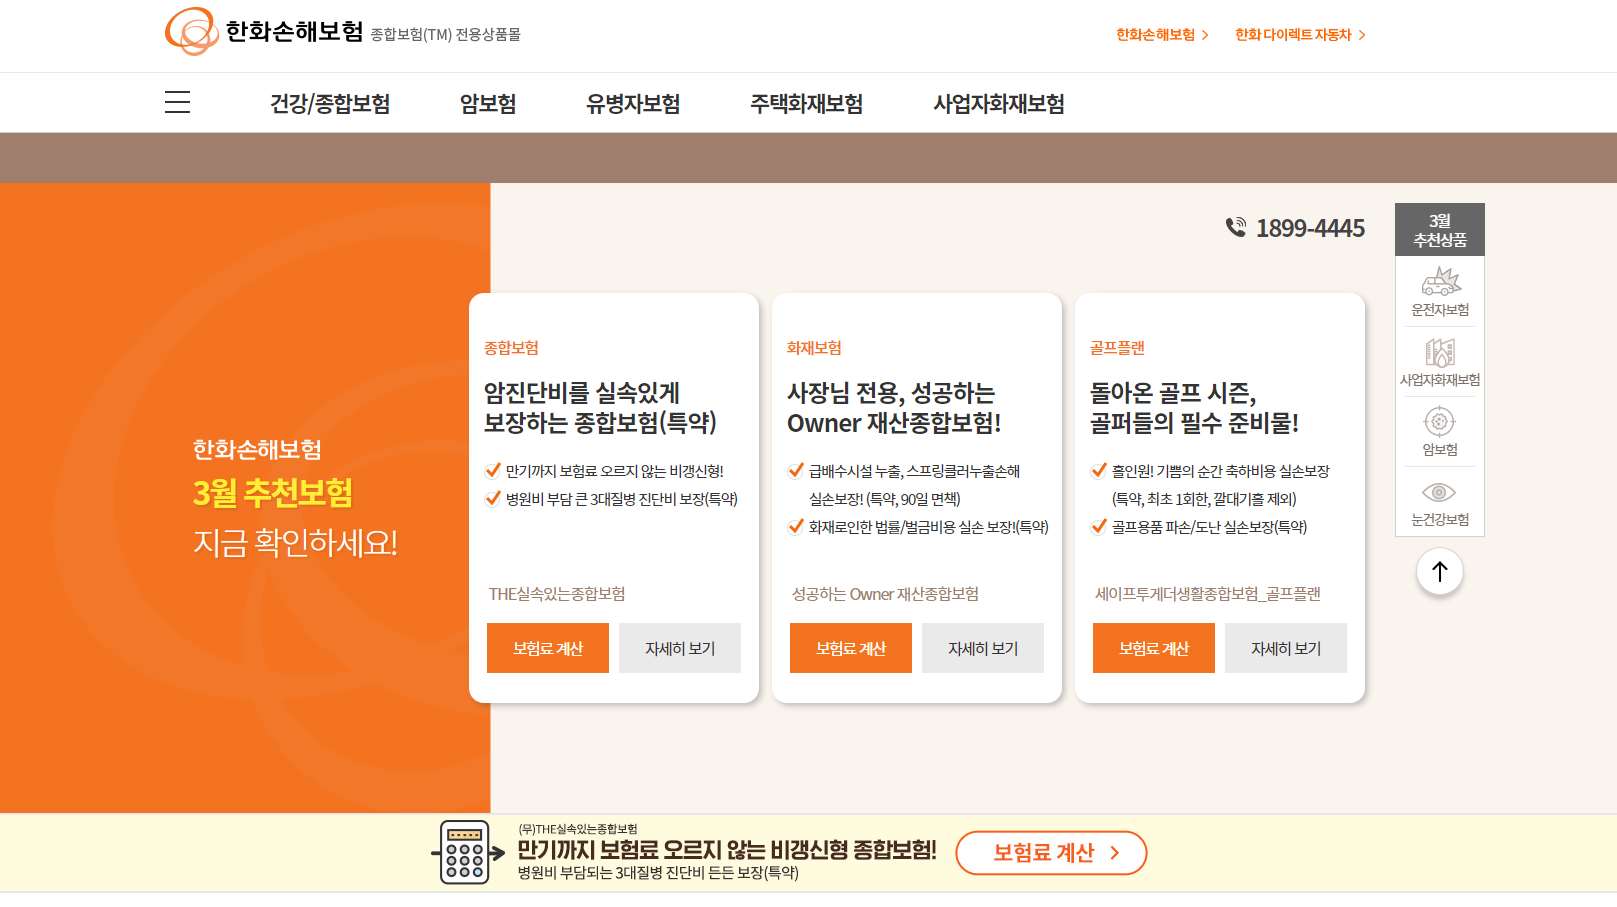1617x907 pixels.
Task: Open the hamburger menu icon
Action: tap(177, 102)
